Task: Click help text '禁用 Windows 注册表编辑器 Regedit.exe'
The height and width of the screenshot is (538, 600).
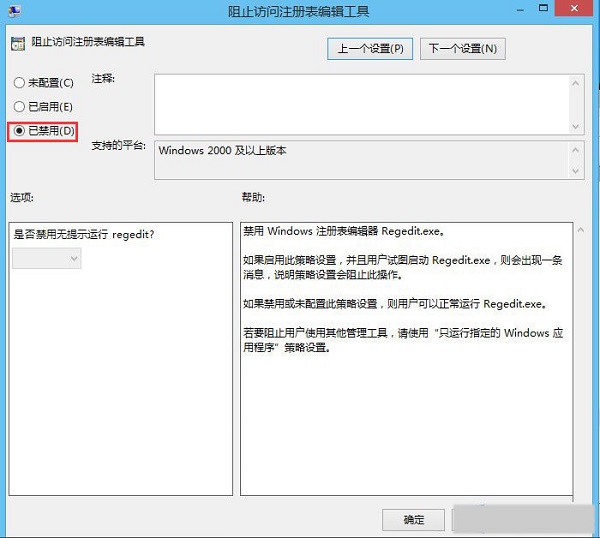Action: click(343, 231)
